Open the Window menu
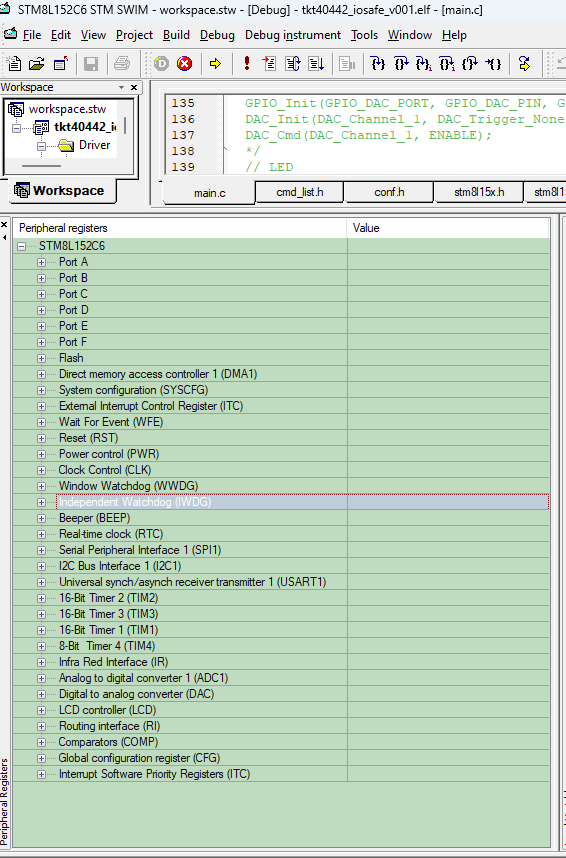The width and height of the screenshot is (566, 858). [410, 35]
